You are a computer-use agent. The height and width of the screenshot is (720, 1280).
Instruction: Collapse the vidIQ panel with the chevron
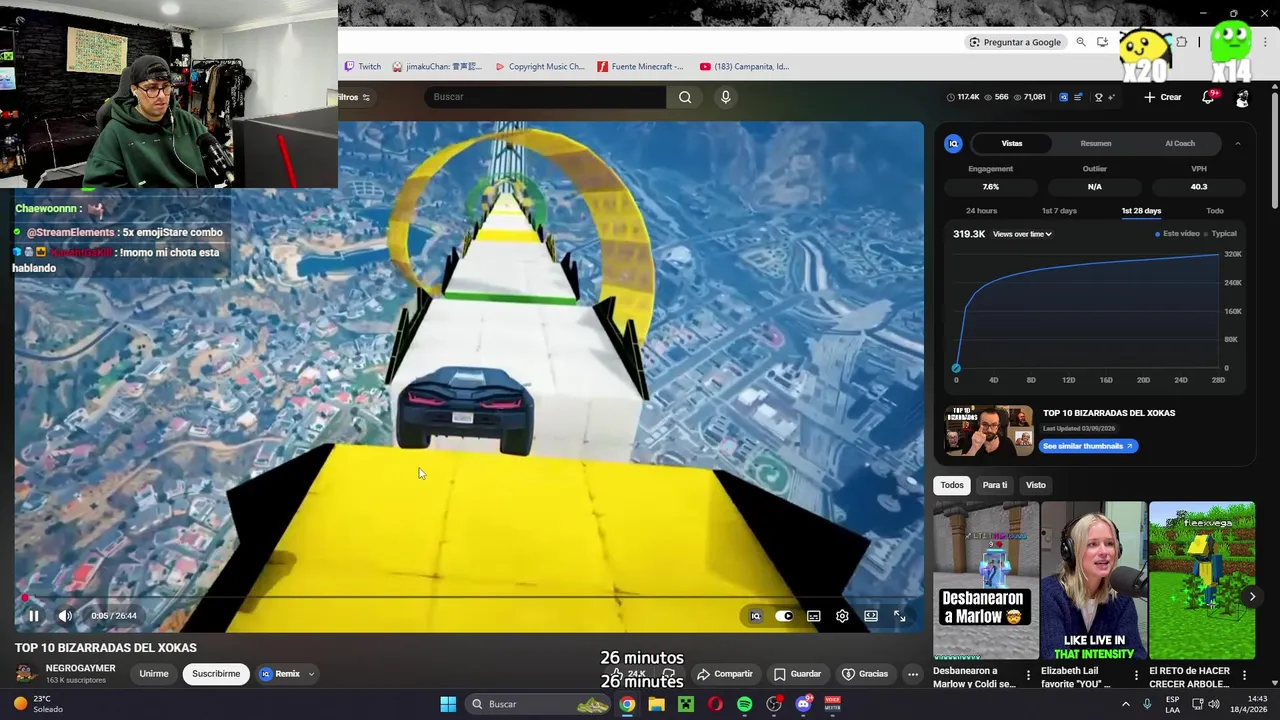tap(1237, 143)
